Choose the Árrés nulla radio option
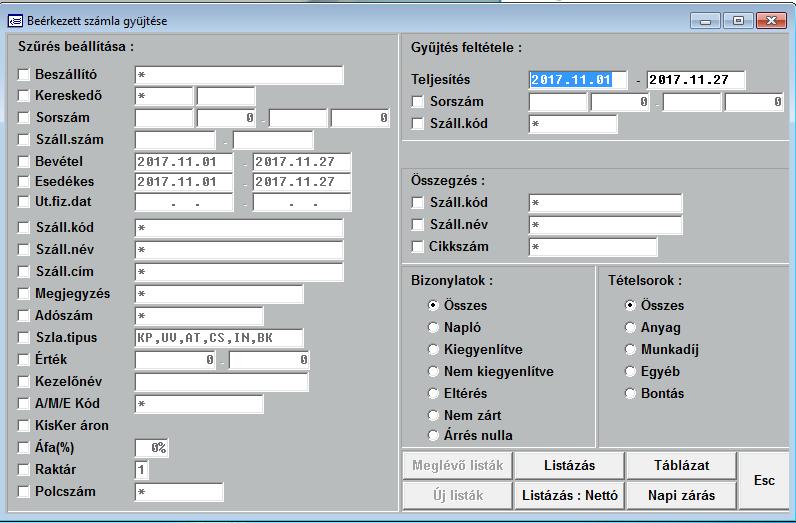Image resolution: width=796 pixels, height=523 pixels. pos(433,435)
